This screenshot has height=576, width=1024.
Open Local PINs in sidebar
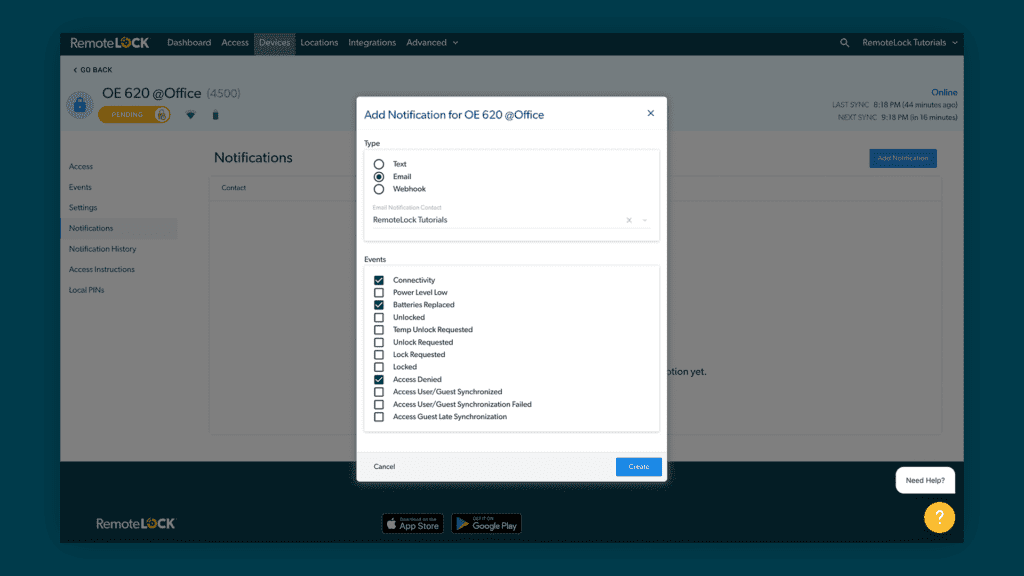pos(86,290)
